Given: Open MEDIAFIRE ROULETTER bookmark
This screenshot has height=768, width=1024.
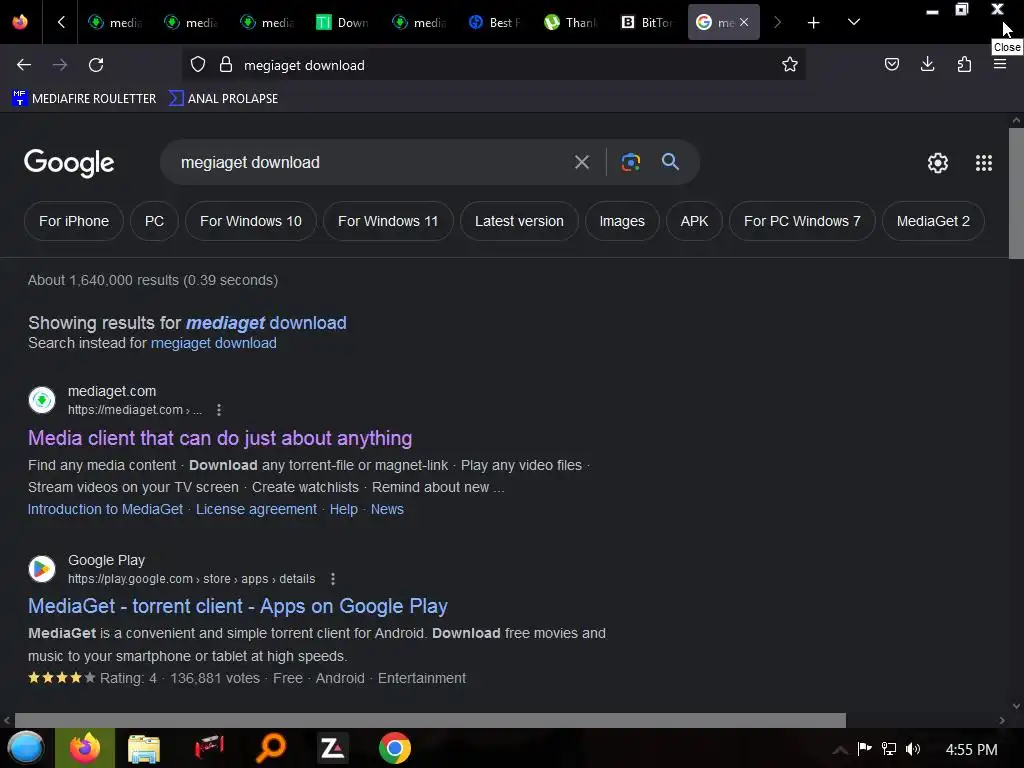Looking at the screenshot, I should tap(84, 99).
